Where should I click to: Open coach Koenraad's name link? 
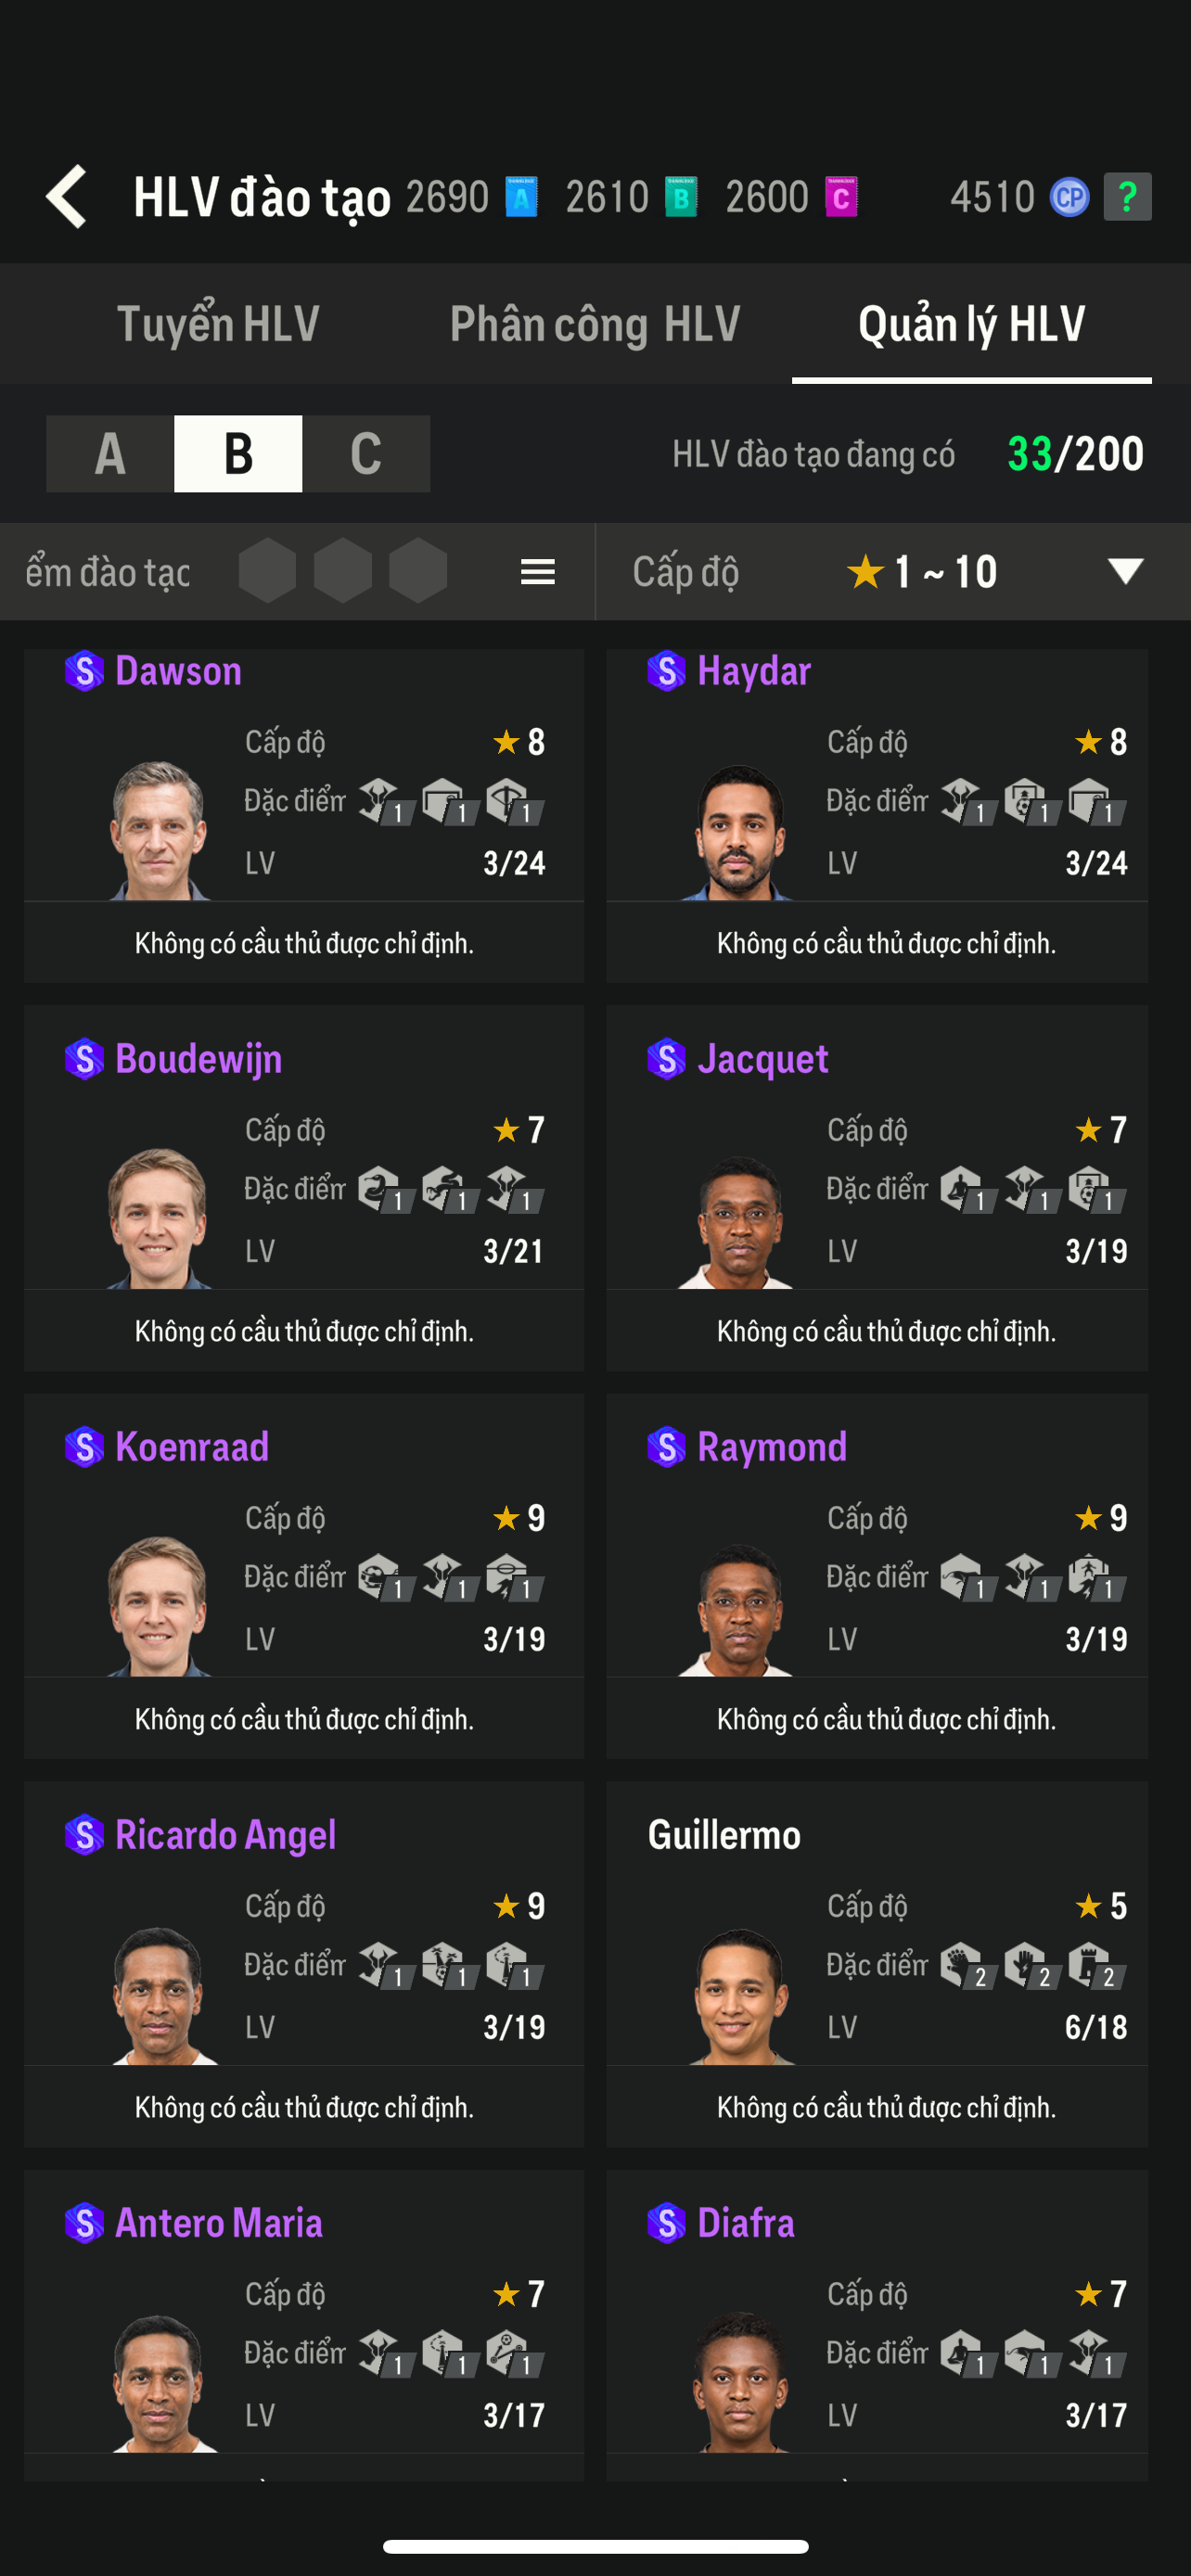192,1447
